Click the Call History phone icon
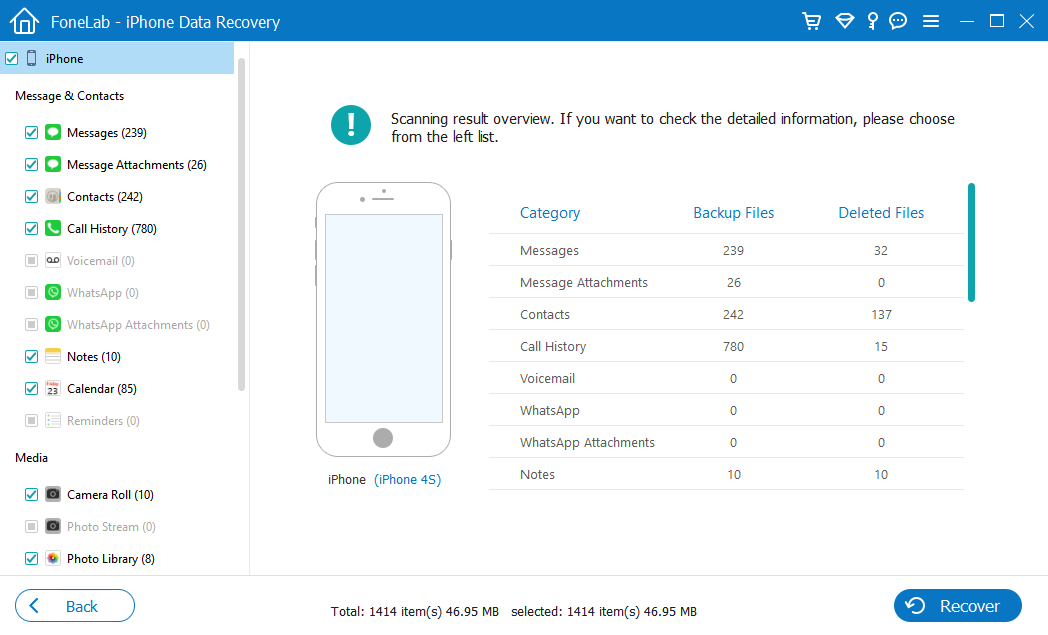1048x635 pixels. click(53, 229)
